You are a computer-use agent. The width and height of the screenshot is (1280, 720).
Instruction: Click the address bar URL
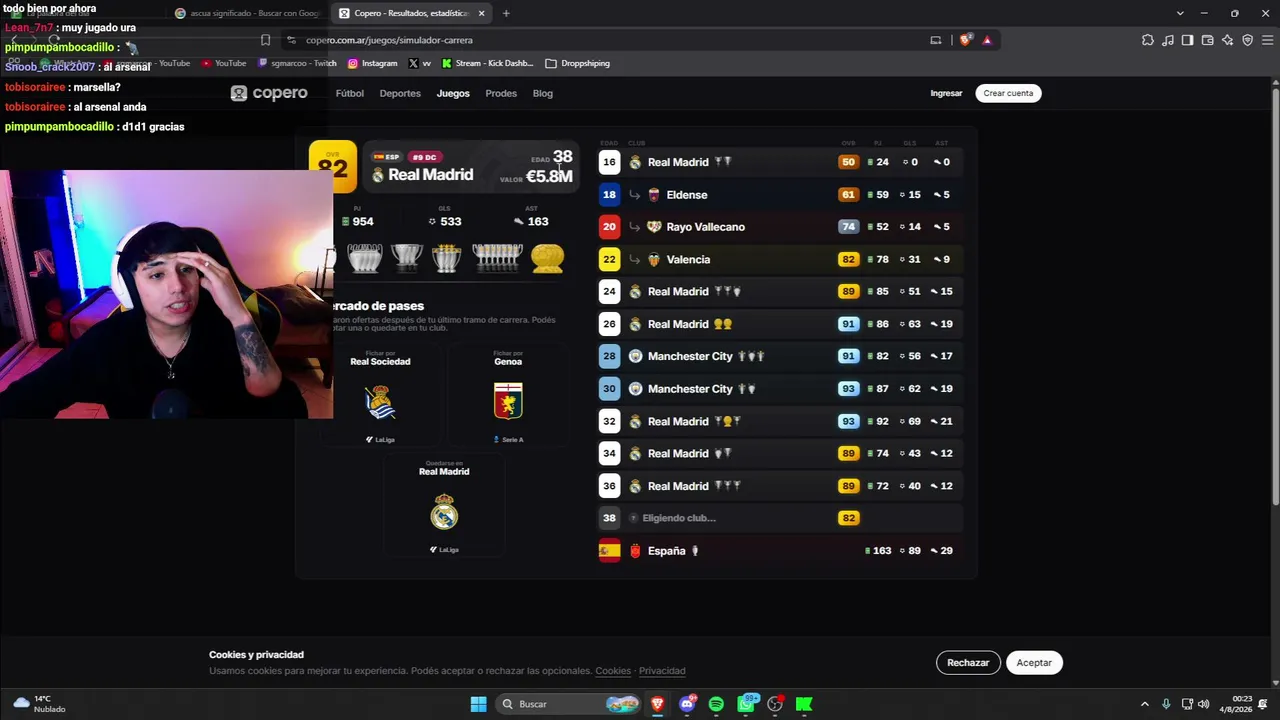pos(389,40)
